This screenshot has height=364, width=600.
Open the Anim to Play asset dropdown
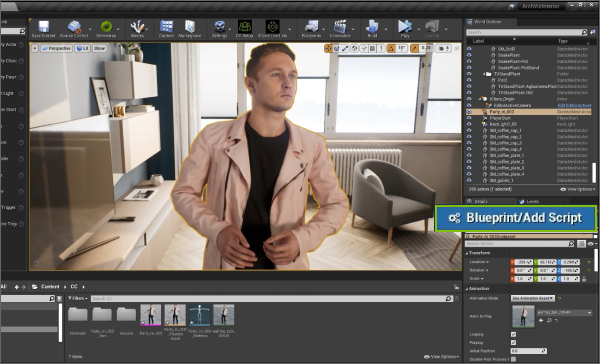click(x=565, y=313)
